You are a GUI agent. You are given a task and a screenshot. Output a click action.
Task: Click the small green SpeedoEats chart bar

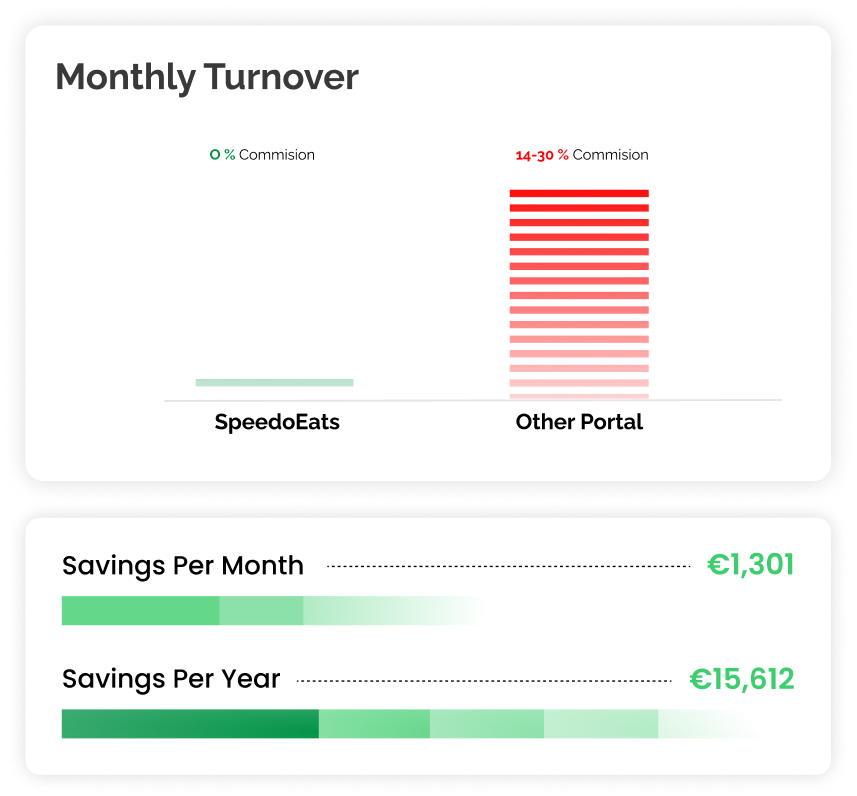274,383
